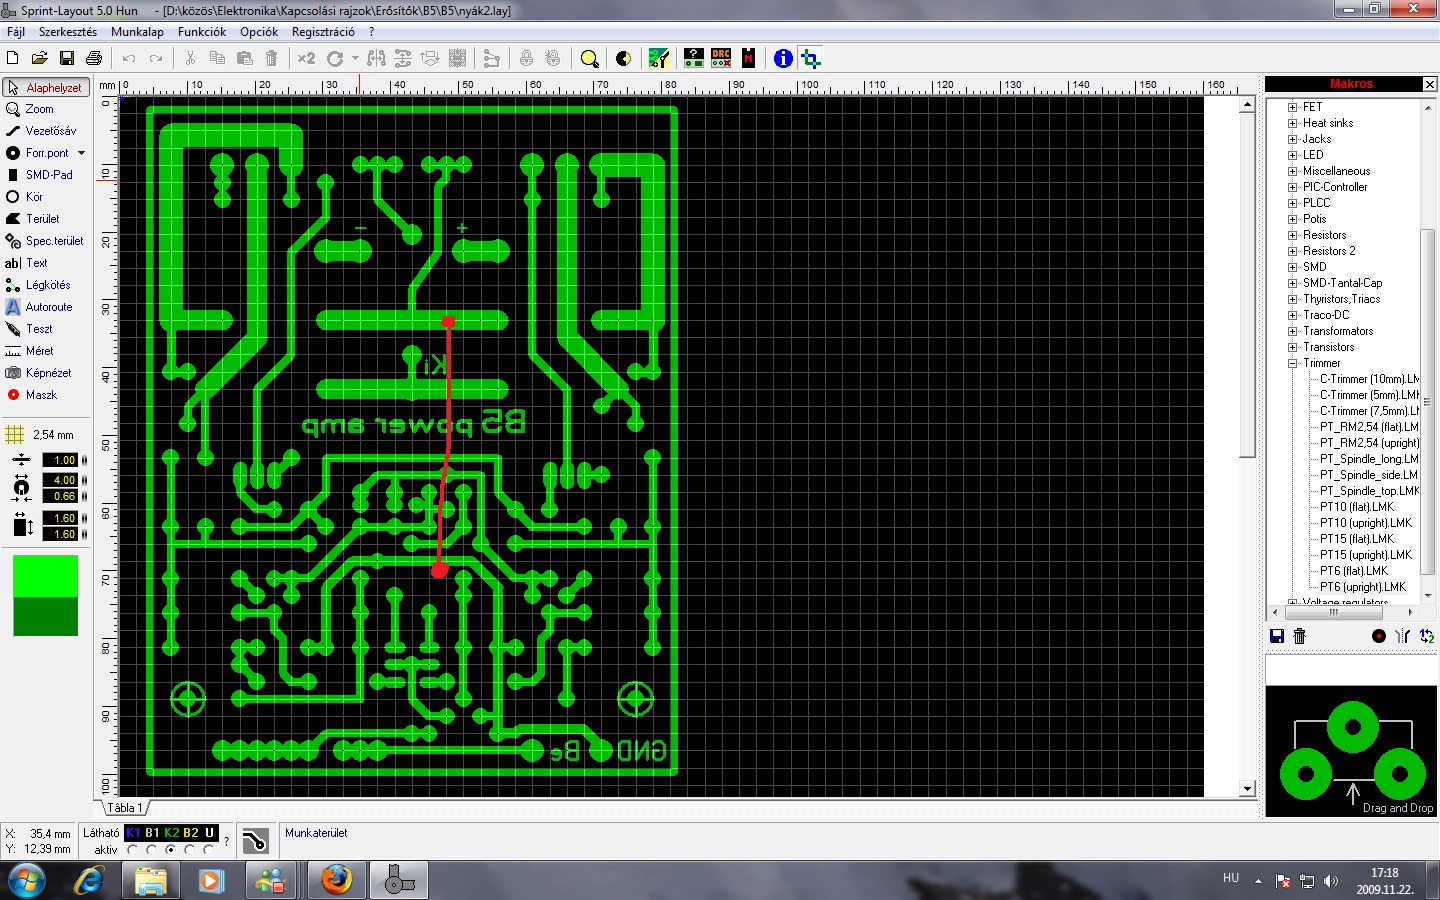Viewport: 1440px width, 900px height.
Task: Click the blue info icon in toolbar
Action: click(x=783, y=58)
